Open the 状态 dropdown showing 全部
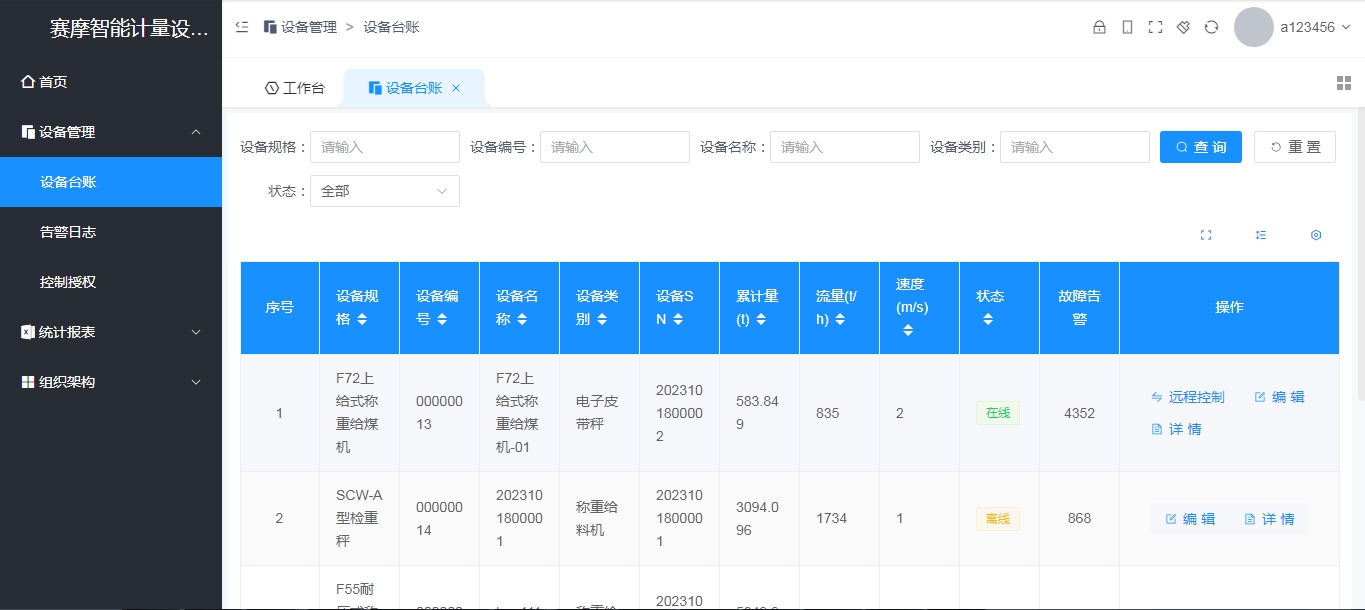This screenshot has height=610, width=1365. [x=385, y=190]
